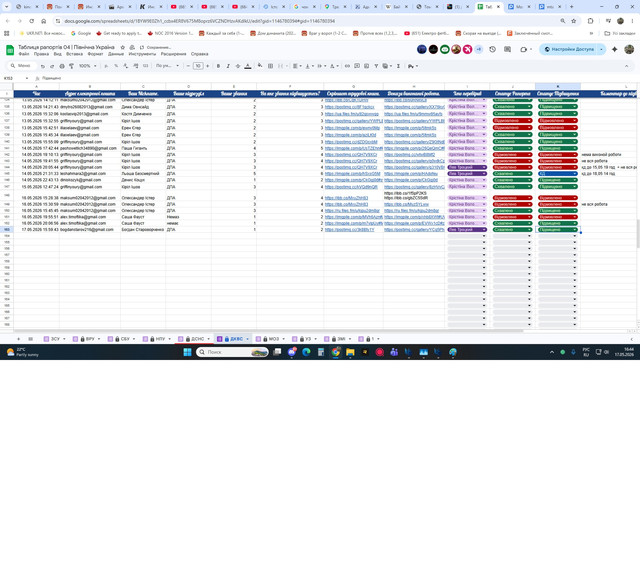Screen dimensions: 640x584
Task: Apply bold with the B icon
Action: click(x=218, y=66)
